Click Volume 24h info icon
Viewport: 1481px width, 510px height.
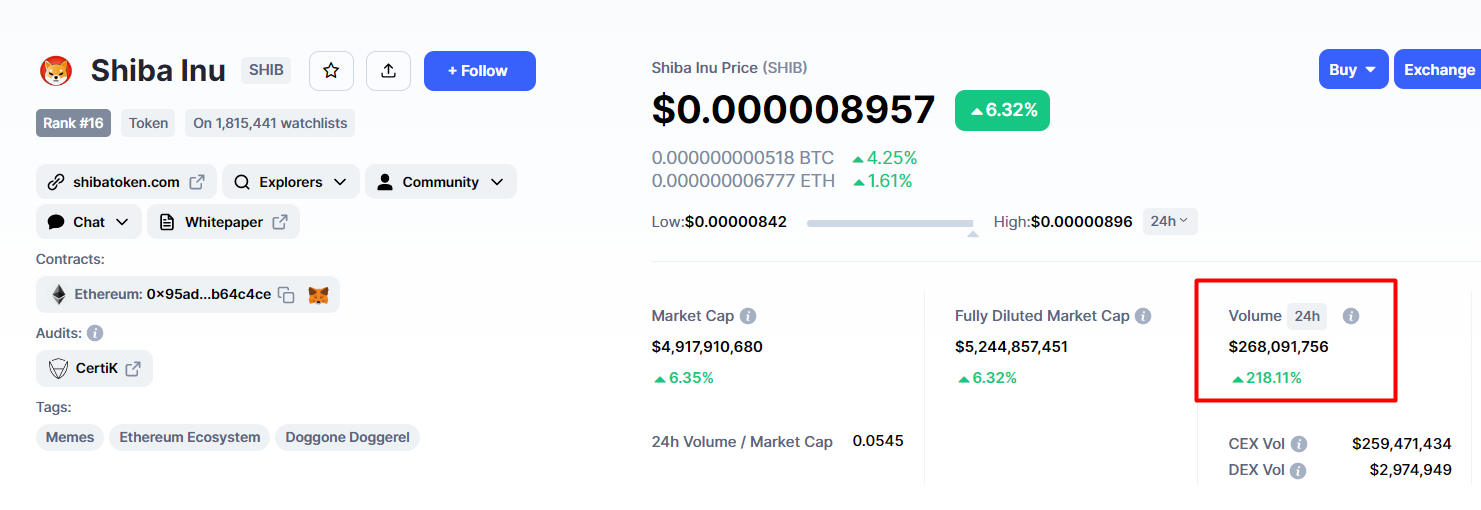click(x=1351, y=316)
